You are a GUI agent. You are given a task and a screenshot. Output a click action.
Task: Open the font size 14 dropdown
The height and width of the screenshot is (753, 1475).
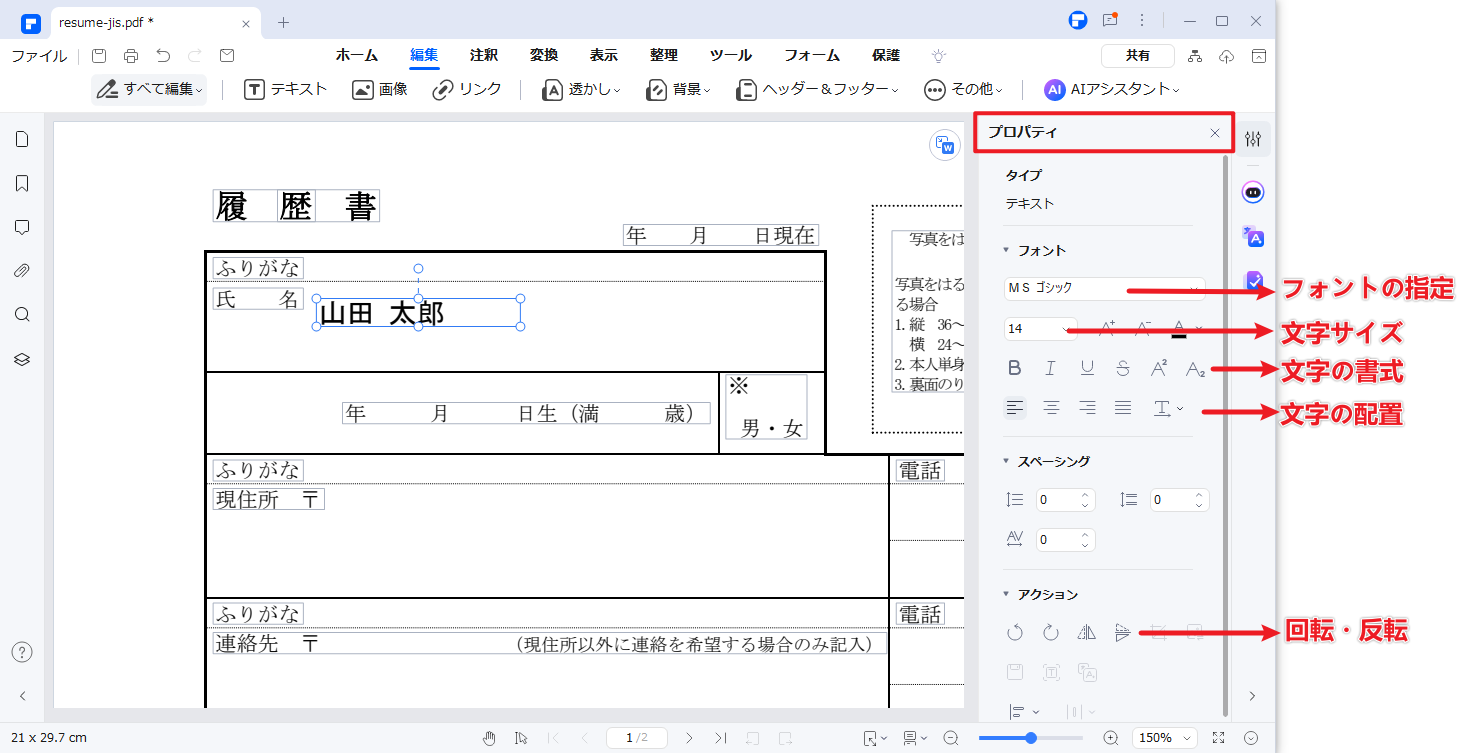pyautogui.click(x=1040, y=329)
